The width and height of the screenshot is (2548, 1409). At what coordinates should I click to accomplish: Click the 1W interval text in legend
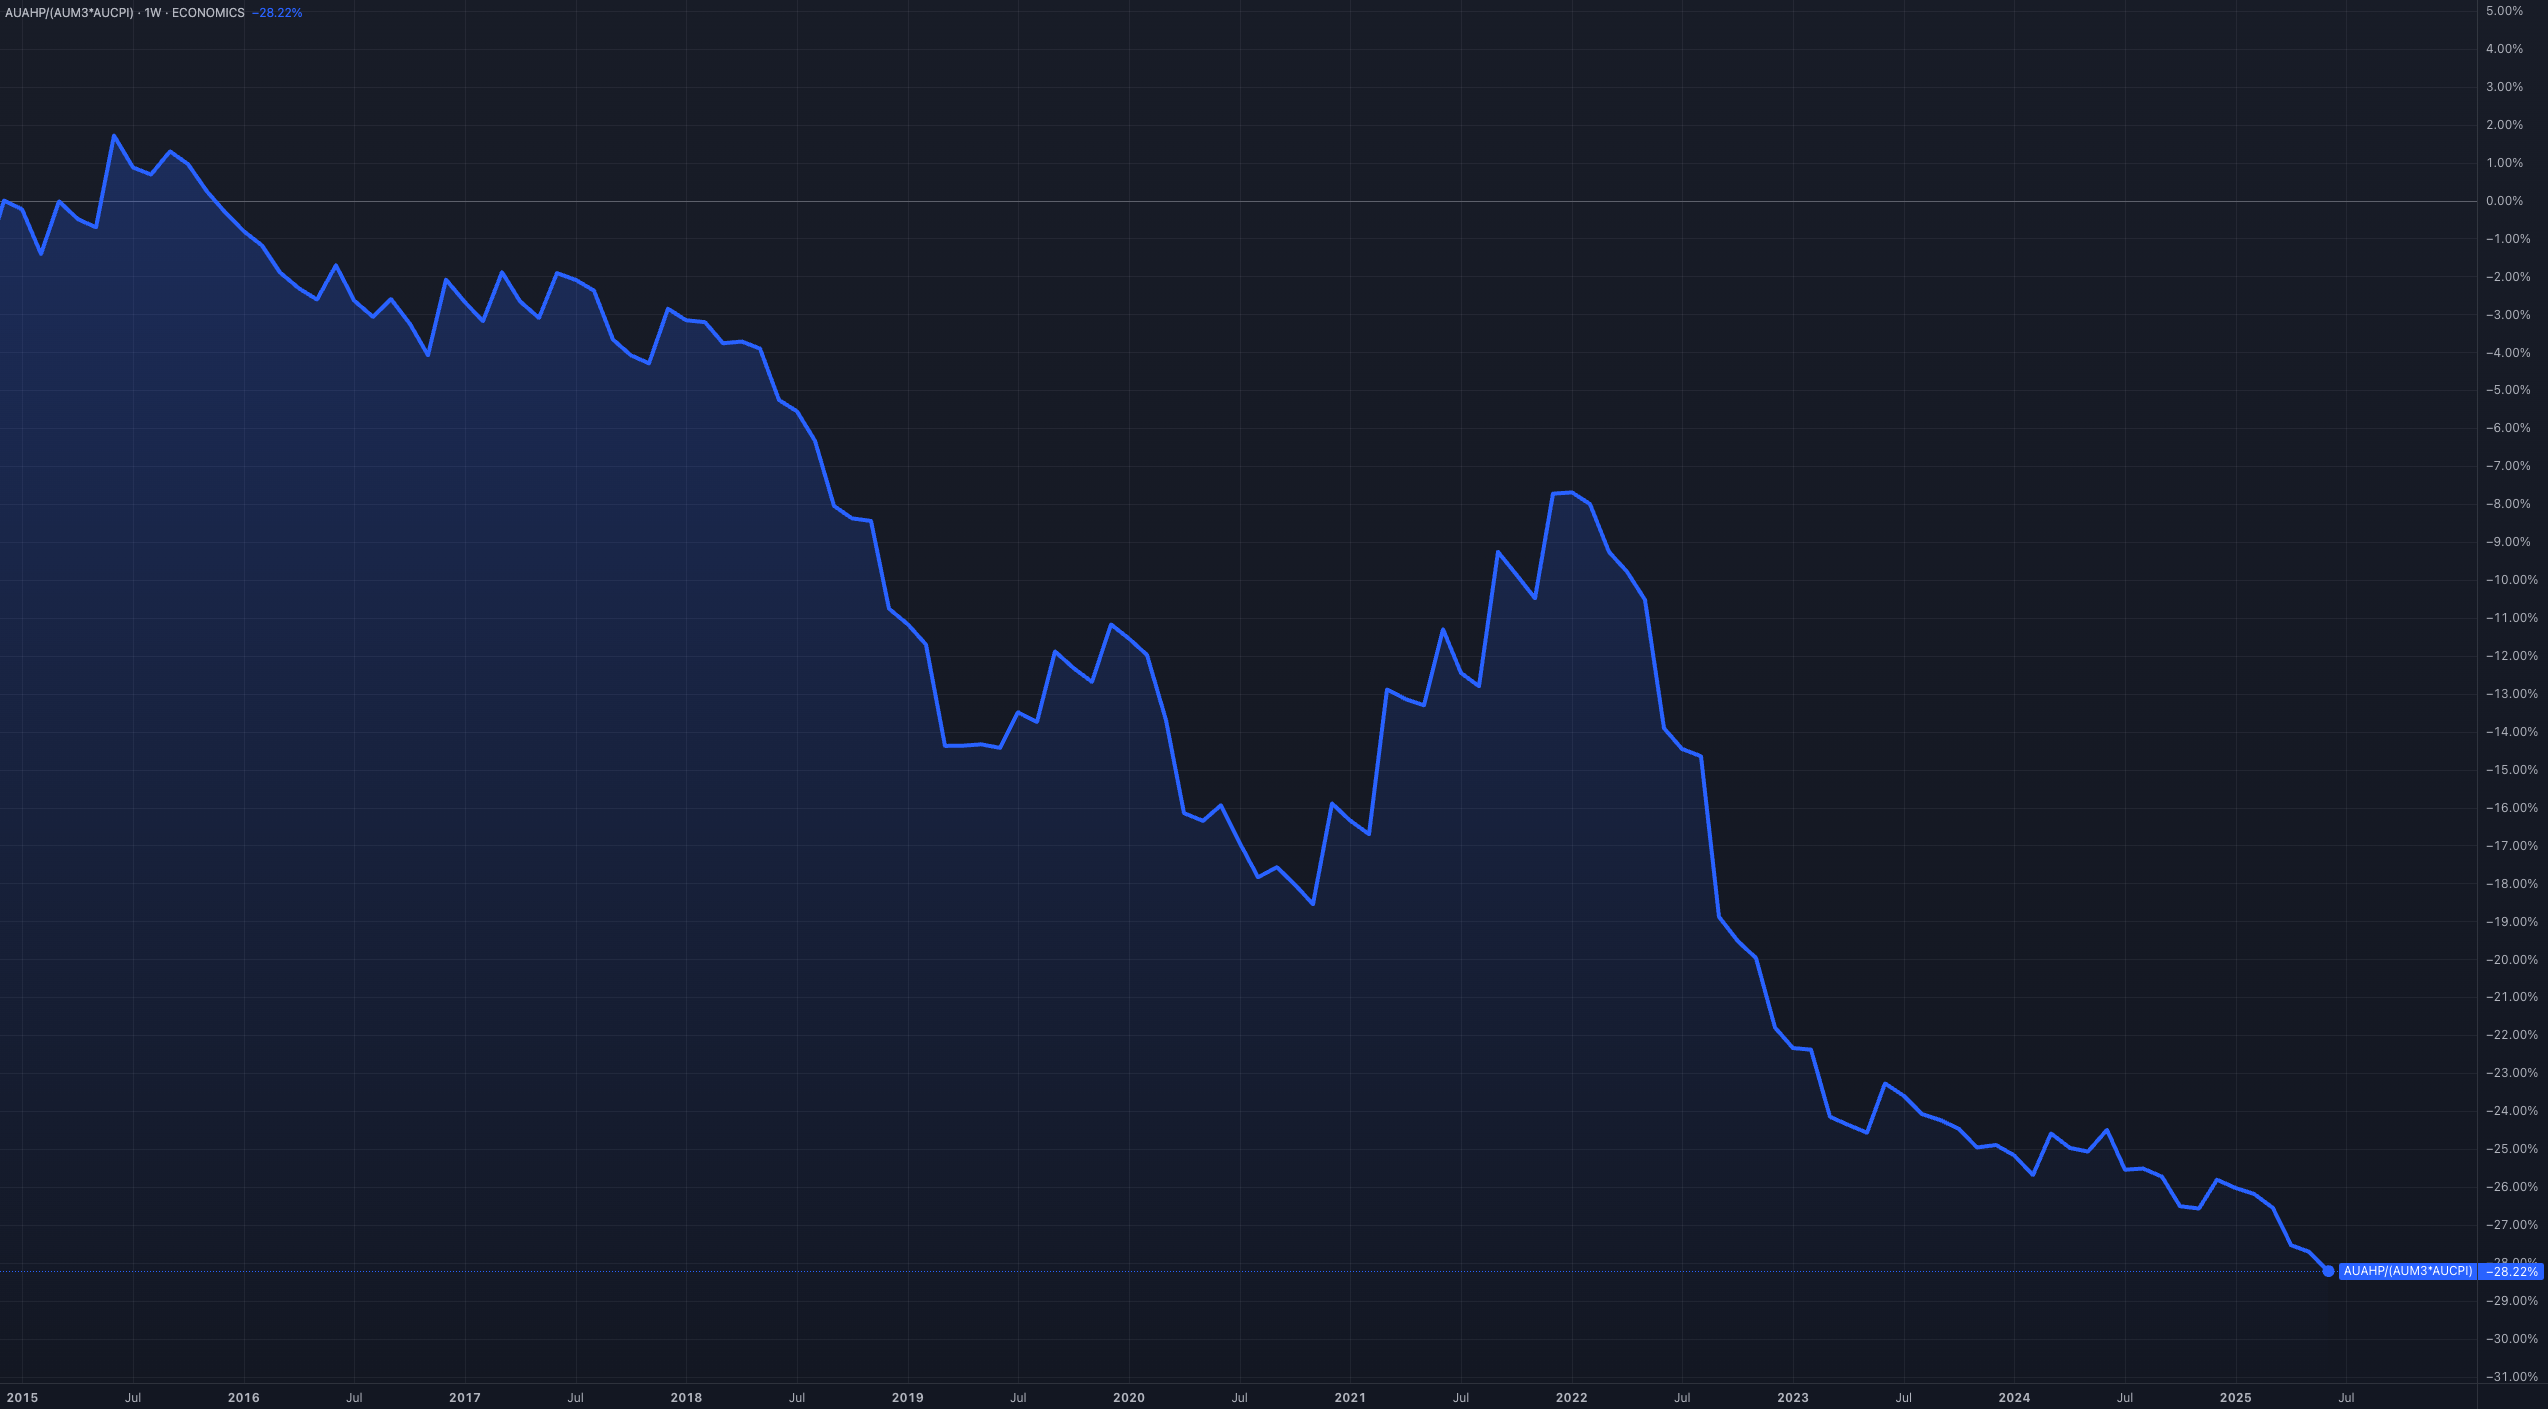152,13
